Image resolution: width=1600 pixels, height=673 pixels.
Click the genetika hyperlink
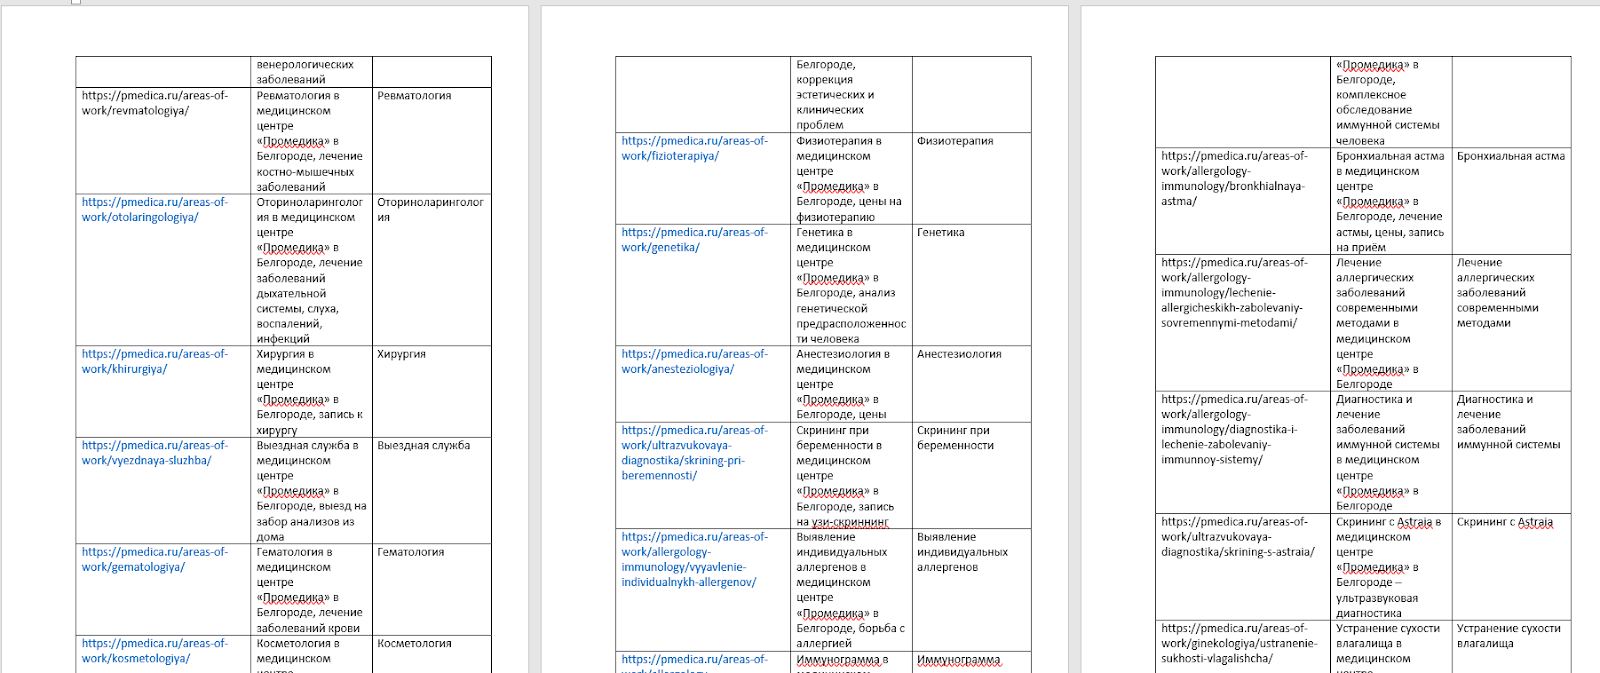pyautogui.click(x=695, y=239)
